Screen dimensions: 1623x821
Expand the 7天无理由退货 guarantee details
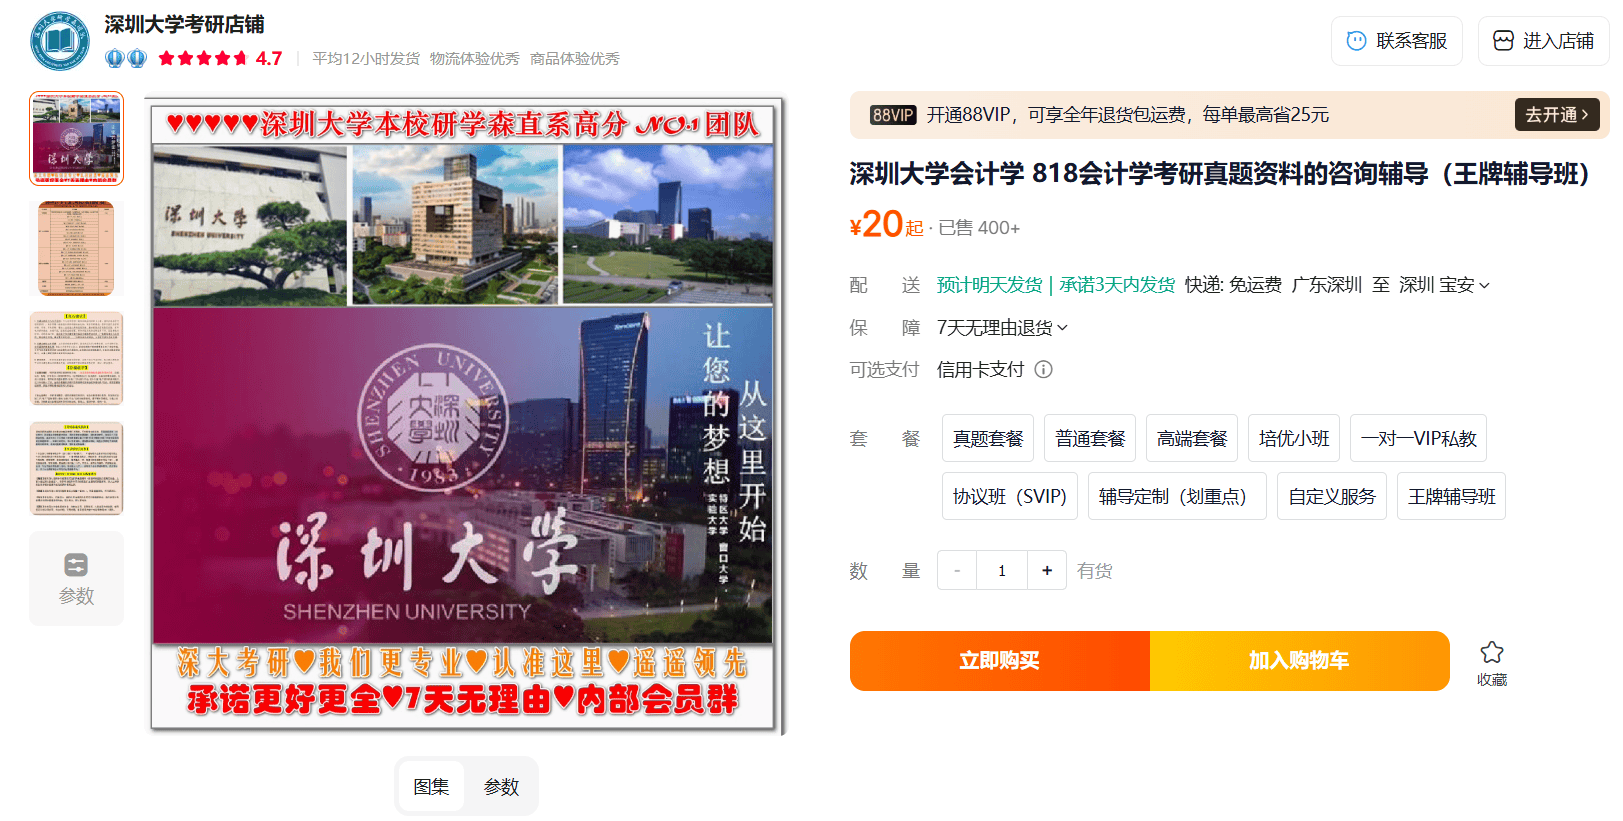(x=1002, y=328)
